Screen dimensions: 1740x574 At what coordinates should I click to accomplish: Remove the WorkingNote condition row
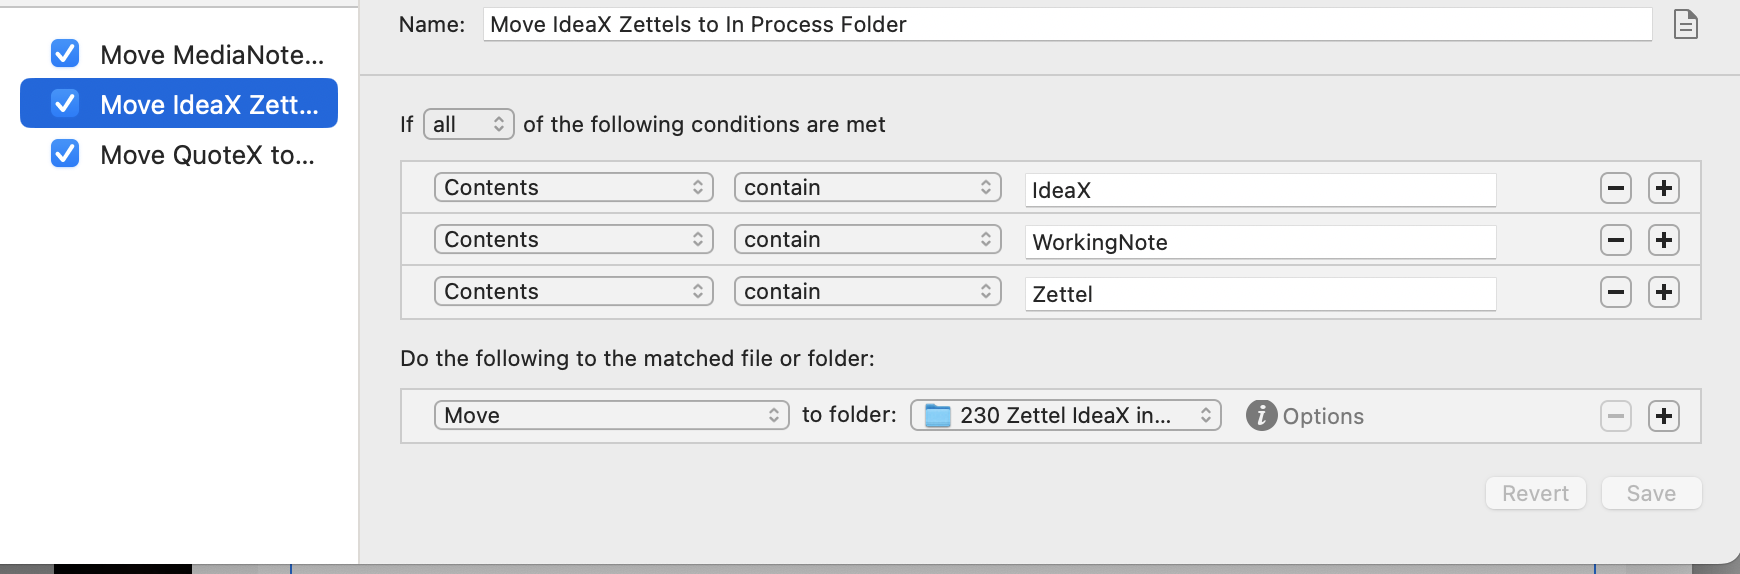tap(1615, 240)
